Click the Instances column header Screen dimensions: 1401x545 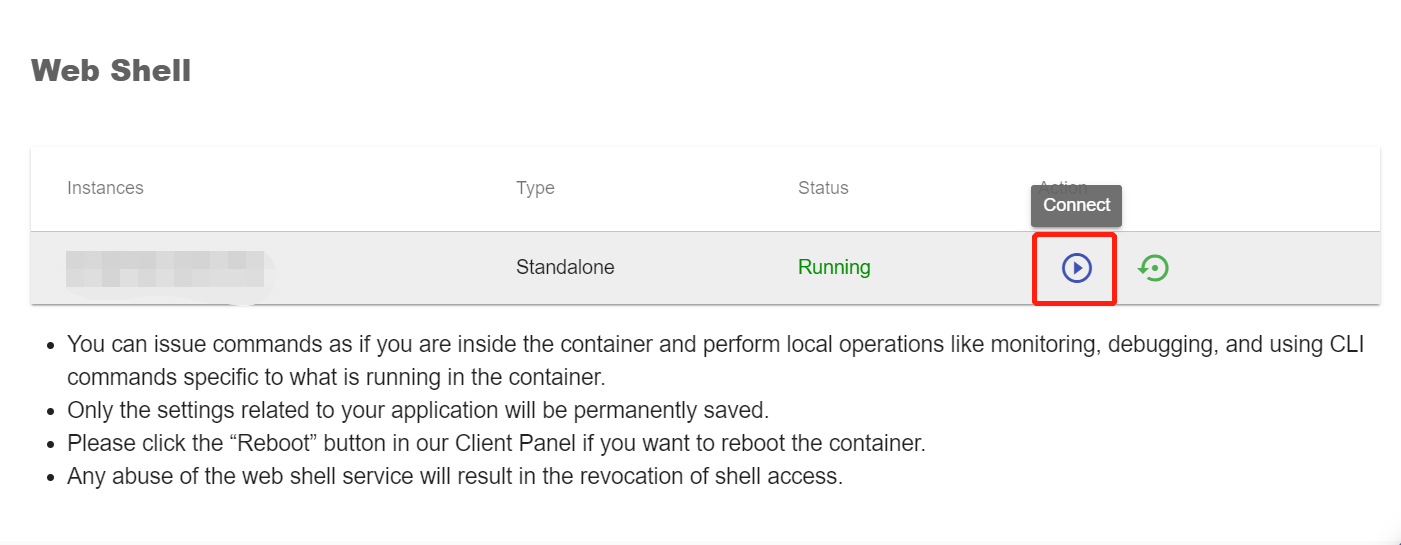[105, 188]
